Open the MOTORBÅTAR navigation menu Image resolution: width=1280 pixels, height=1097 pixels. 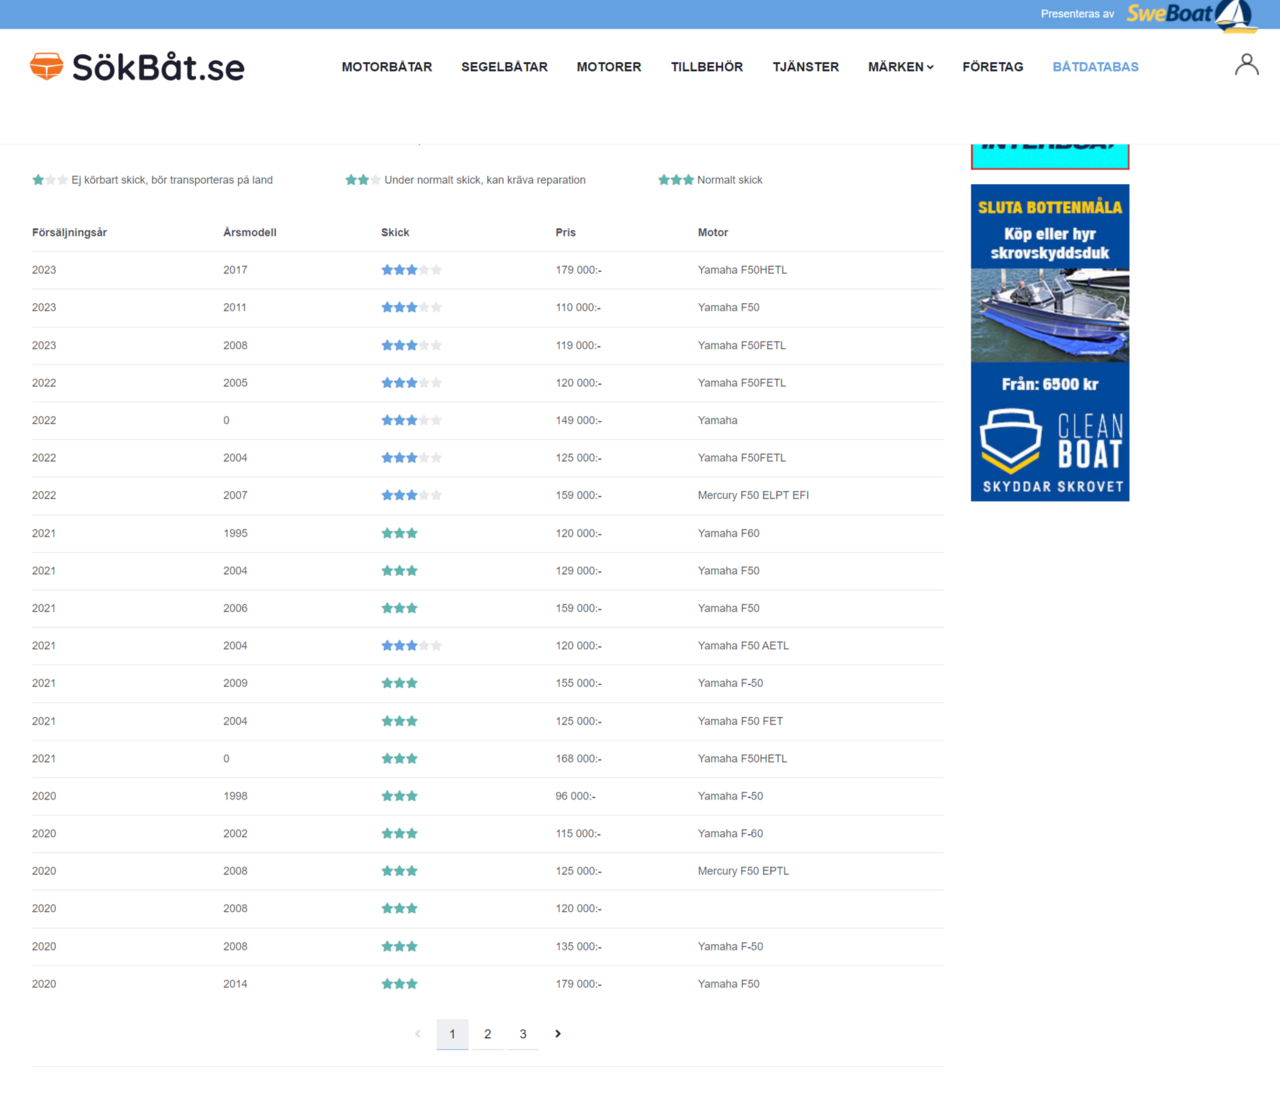pyautogui.click(x=387, y=67)
